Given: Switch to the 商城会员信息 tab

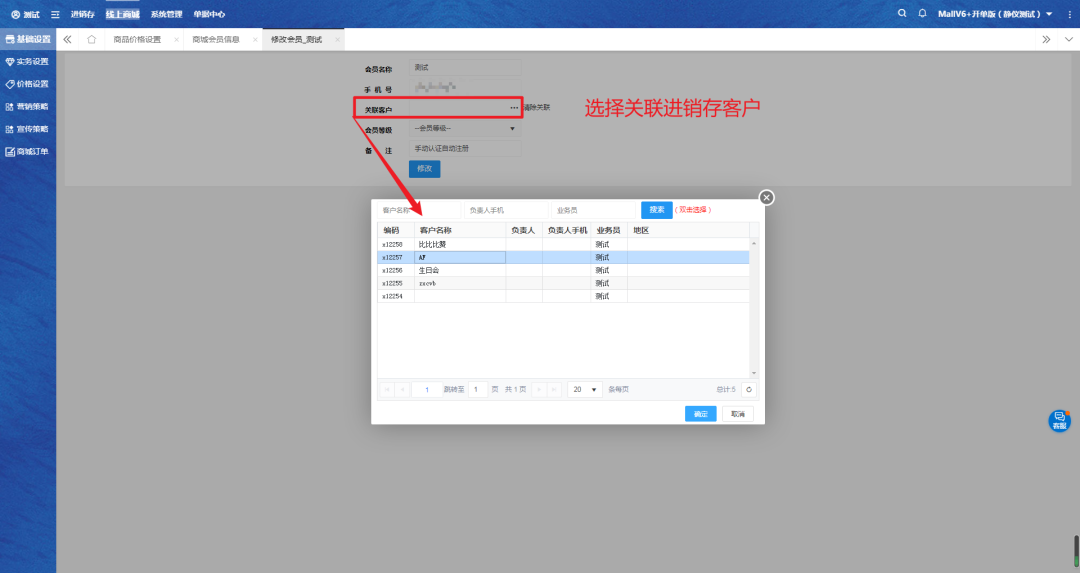Looking at the screenshot, I should pyautogui.click(x=216, y=40).
